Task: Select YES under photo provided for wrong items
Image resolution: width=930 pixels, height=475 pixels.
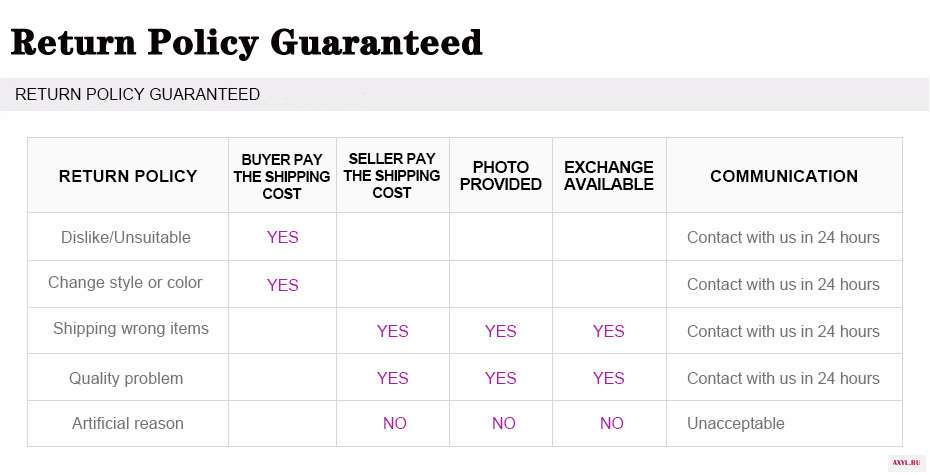Action: point(501,331)
